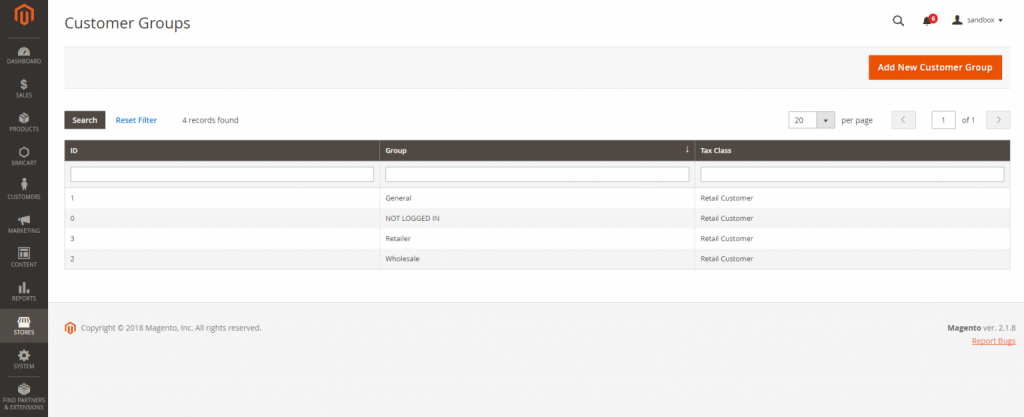Open the Content menu
Screen dimensions: 1024x417
tap(24, 258)
